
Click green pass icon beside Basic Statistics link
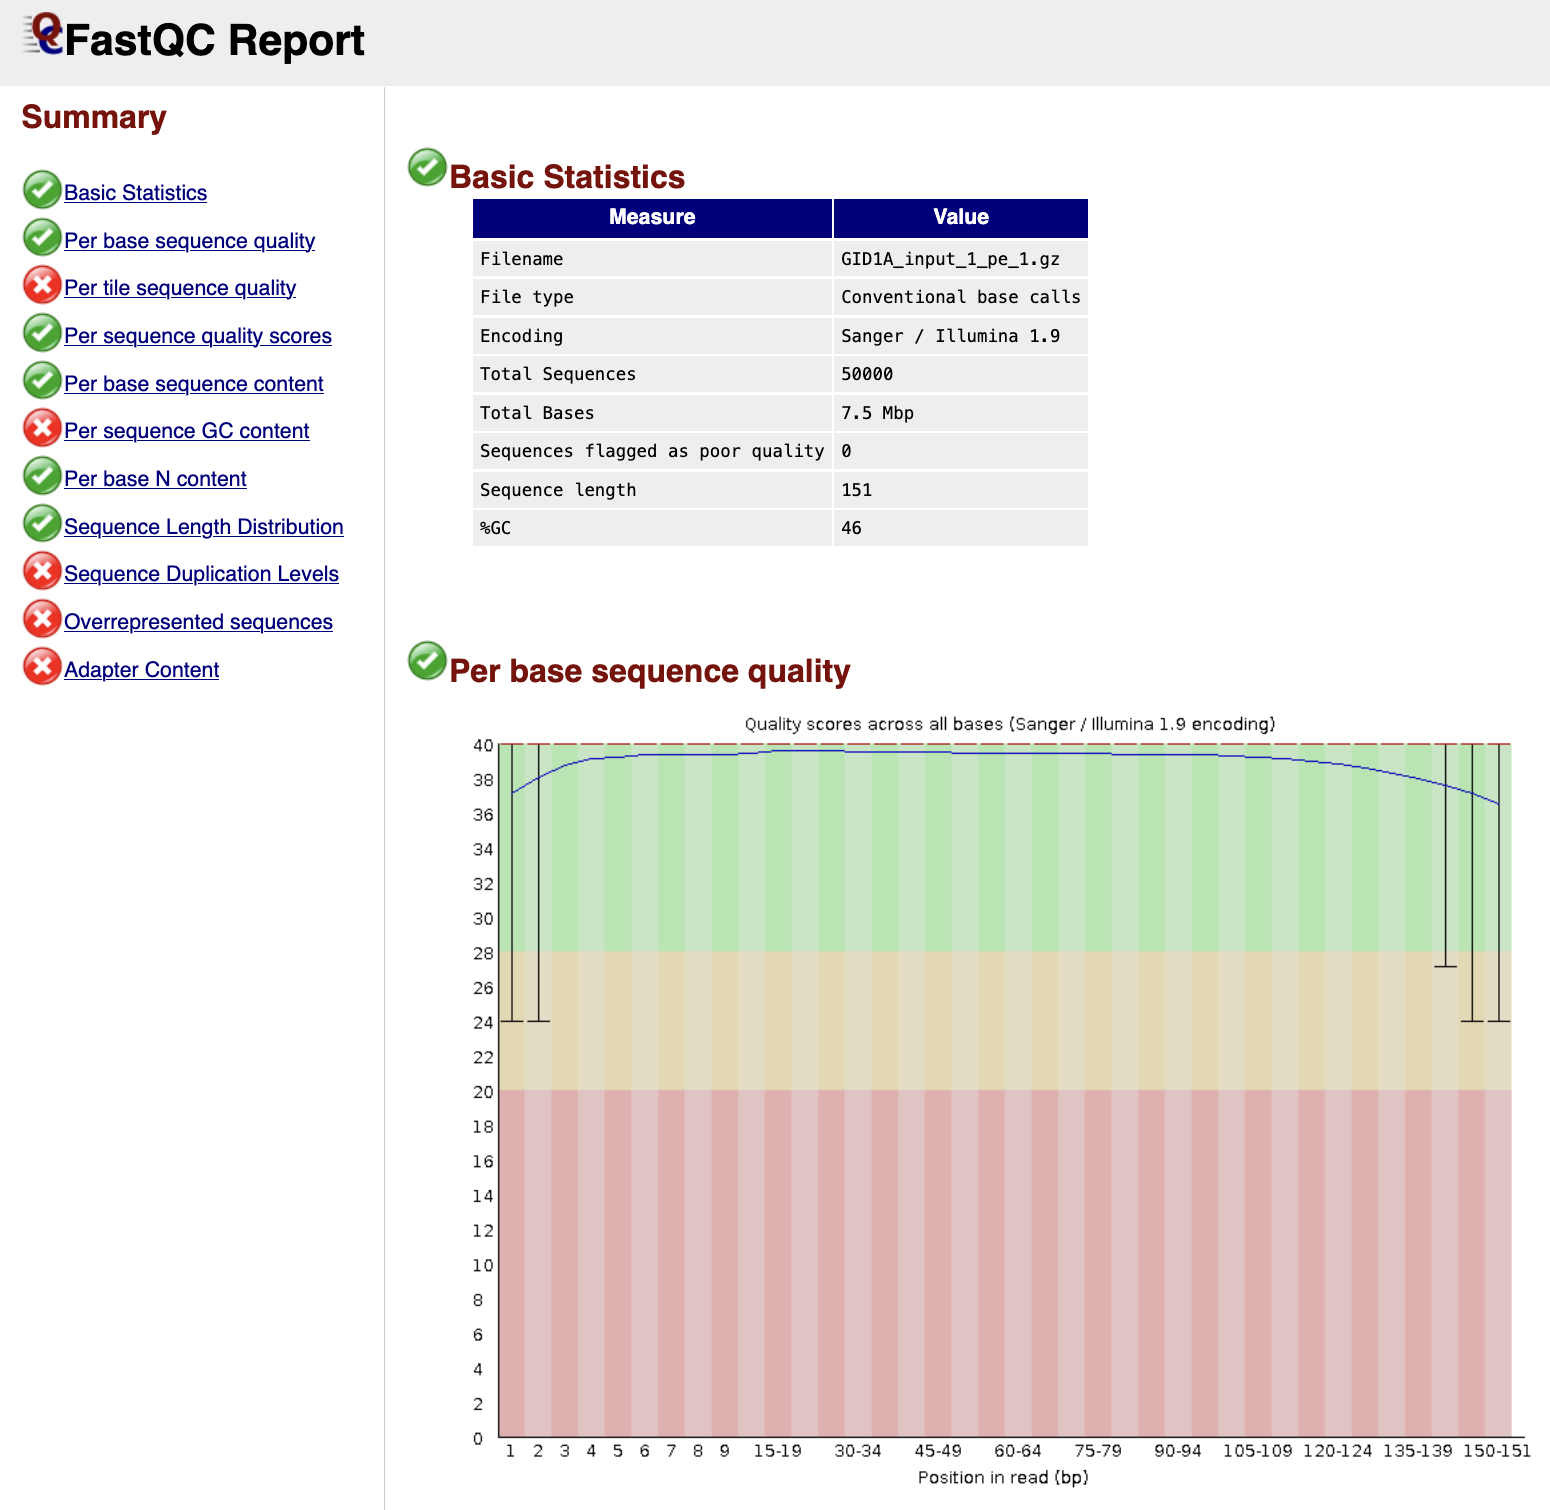pyautogui.click(x=42, y=189)
